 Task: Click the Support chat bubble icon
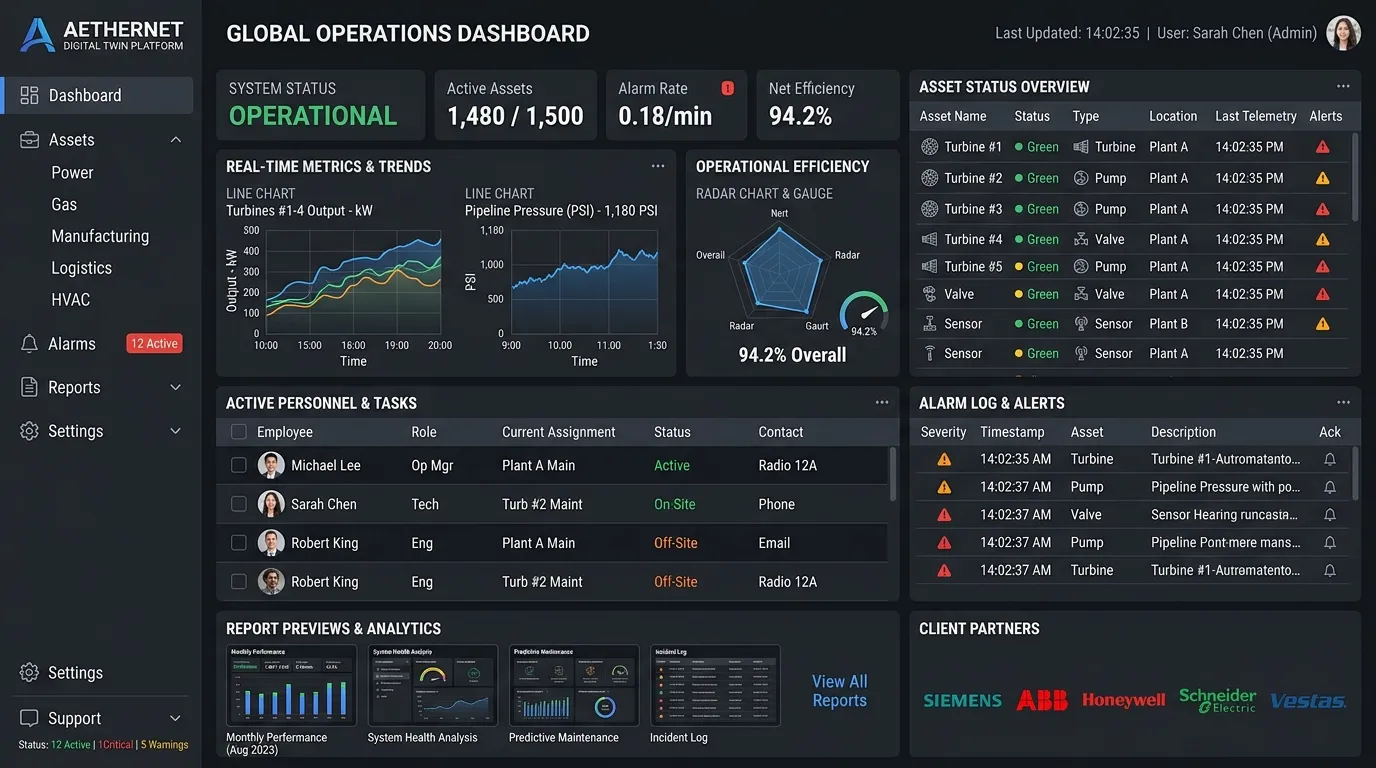30,718
